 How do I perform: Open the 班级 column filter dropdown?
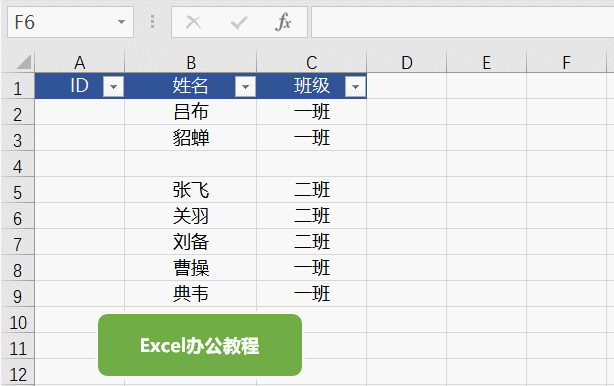[356, 87]
